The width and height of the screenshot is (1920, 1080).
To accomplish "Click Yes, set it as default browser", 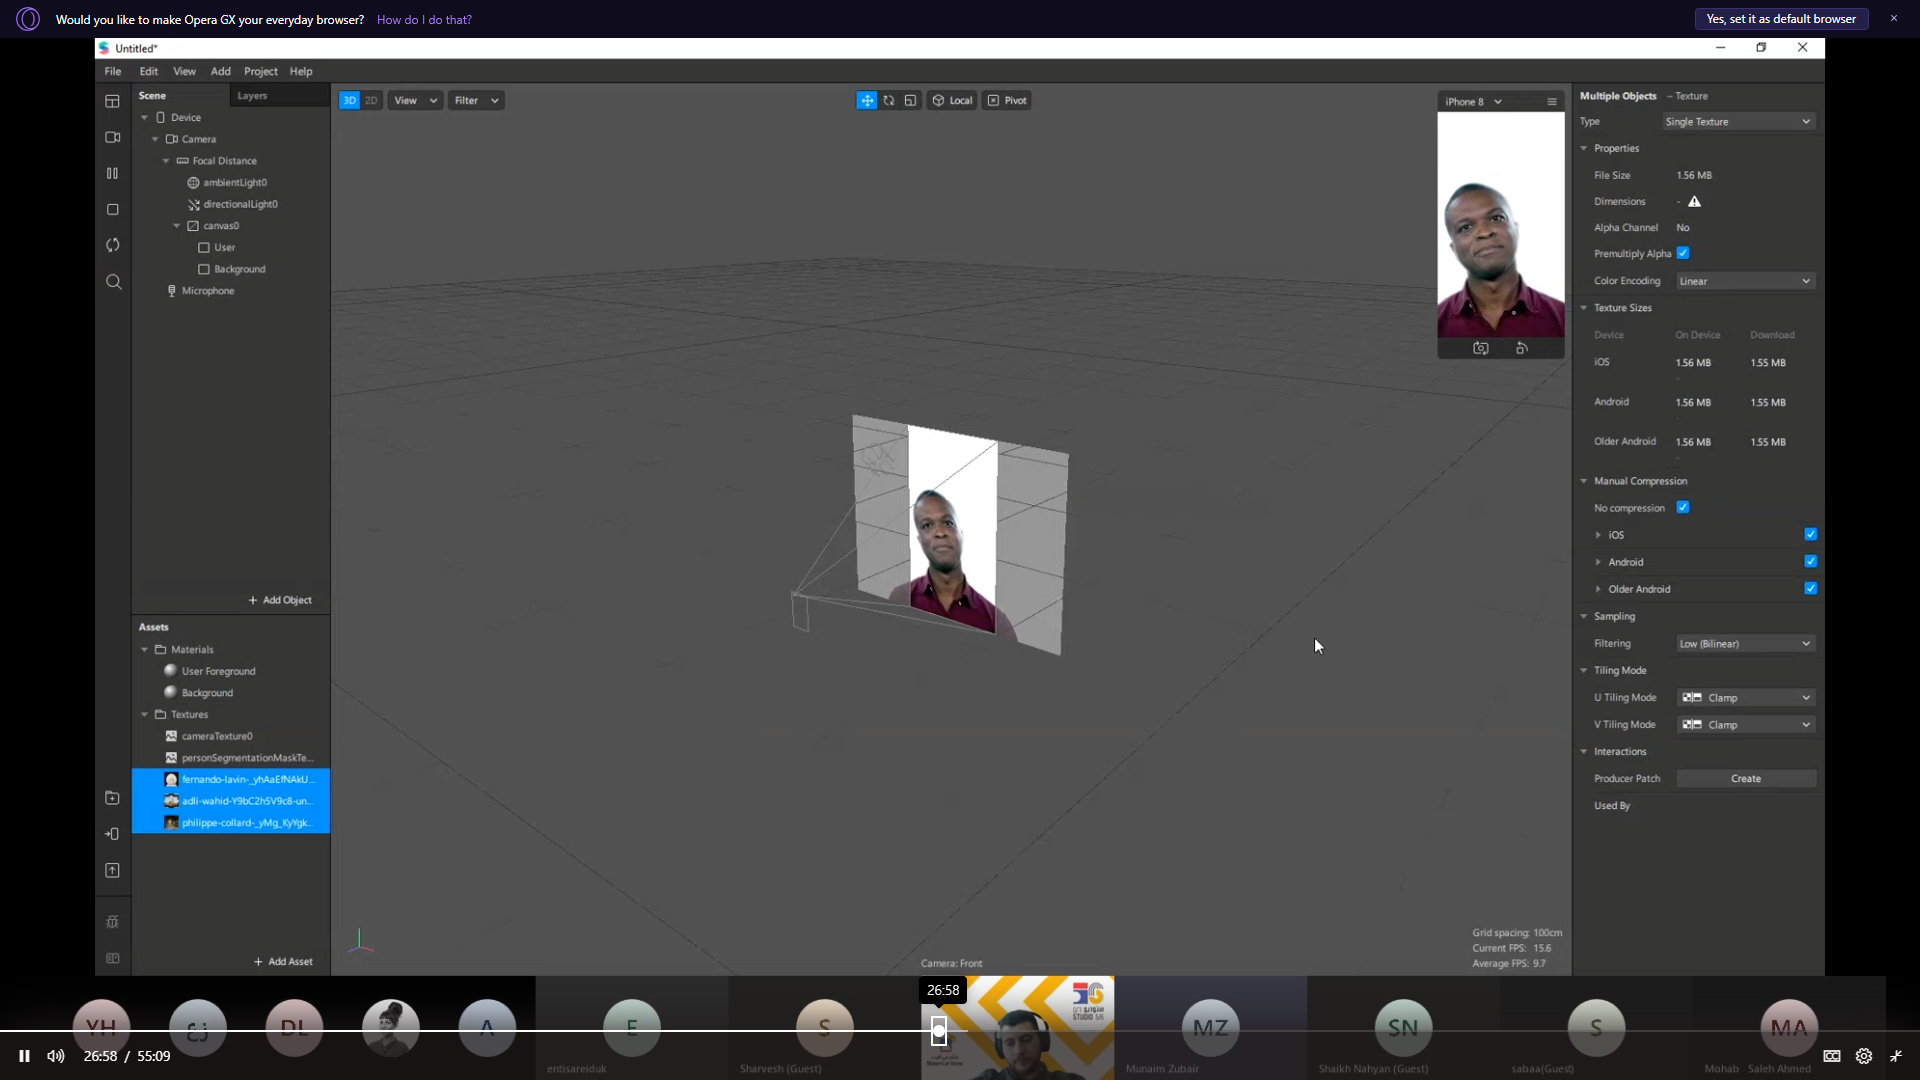I will (x=1781, y=19).
